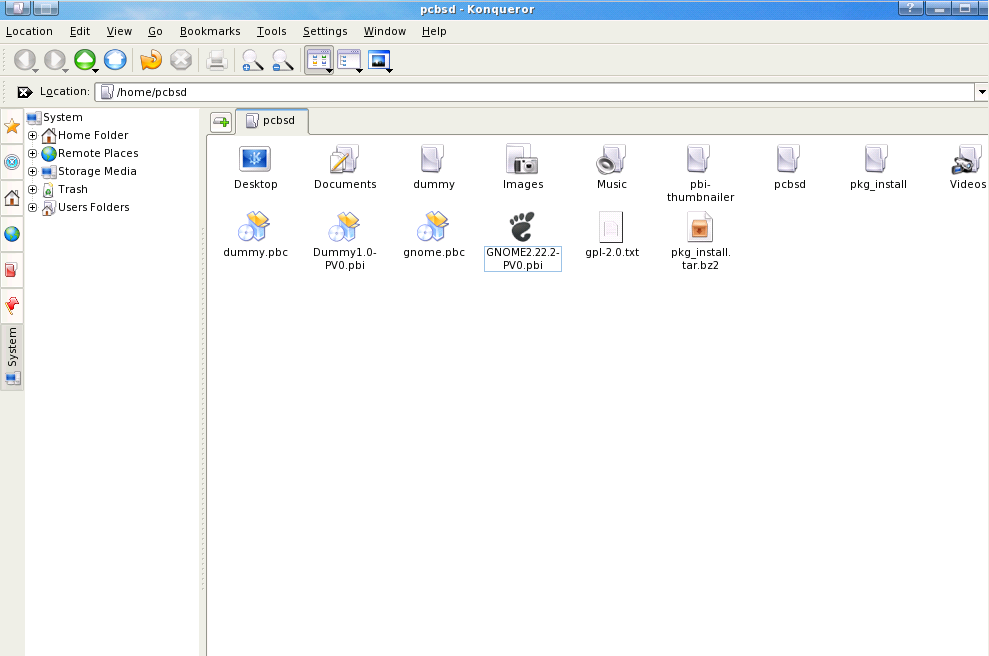The image size is (989, 656).
Task: Switch to Icon View mode
Action: [318, 61]
